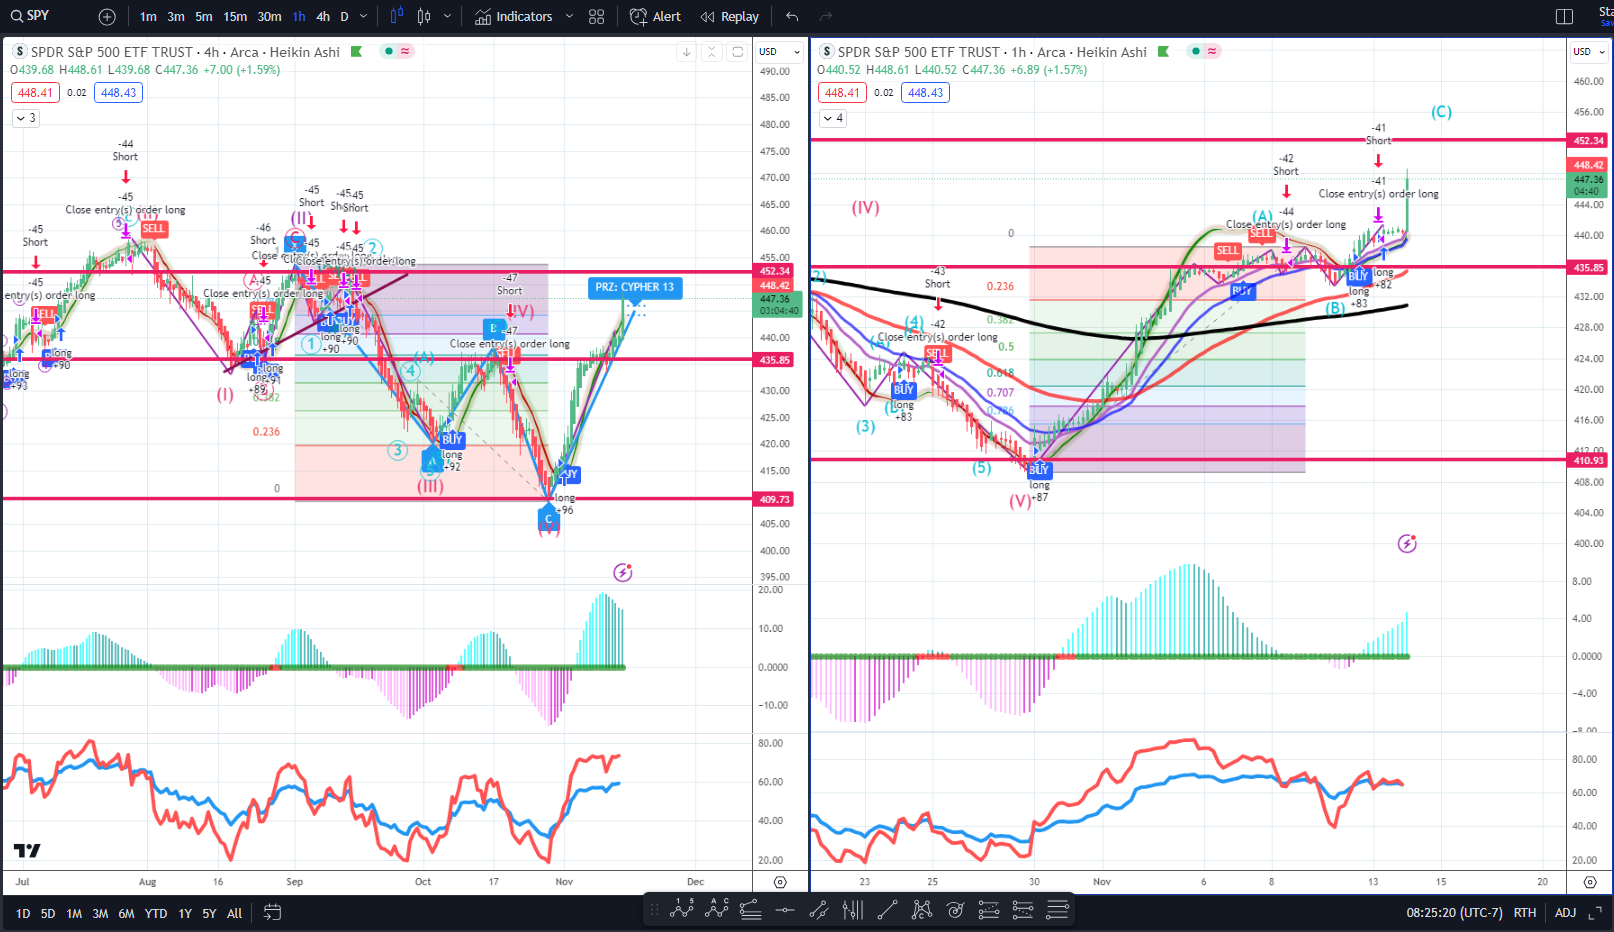Select the 3m timeframe

pyautogui.click(x=176, y=17)
